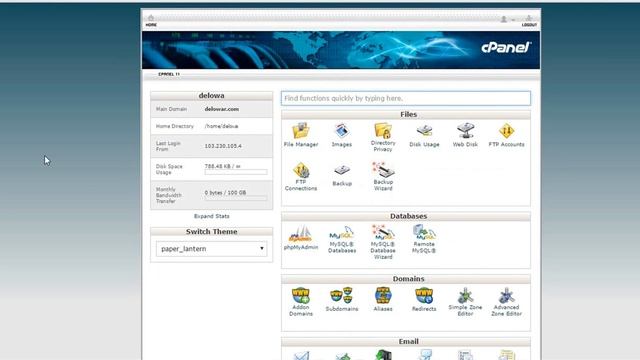
Task: Click the 788.48 KB disk usage value
Action: tap(222, 166)
